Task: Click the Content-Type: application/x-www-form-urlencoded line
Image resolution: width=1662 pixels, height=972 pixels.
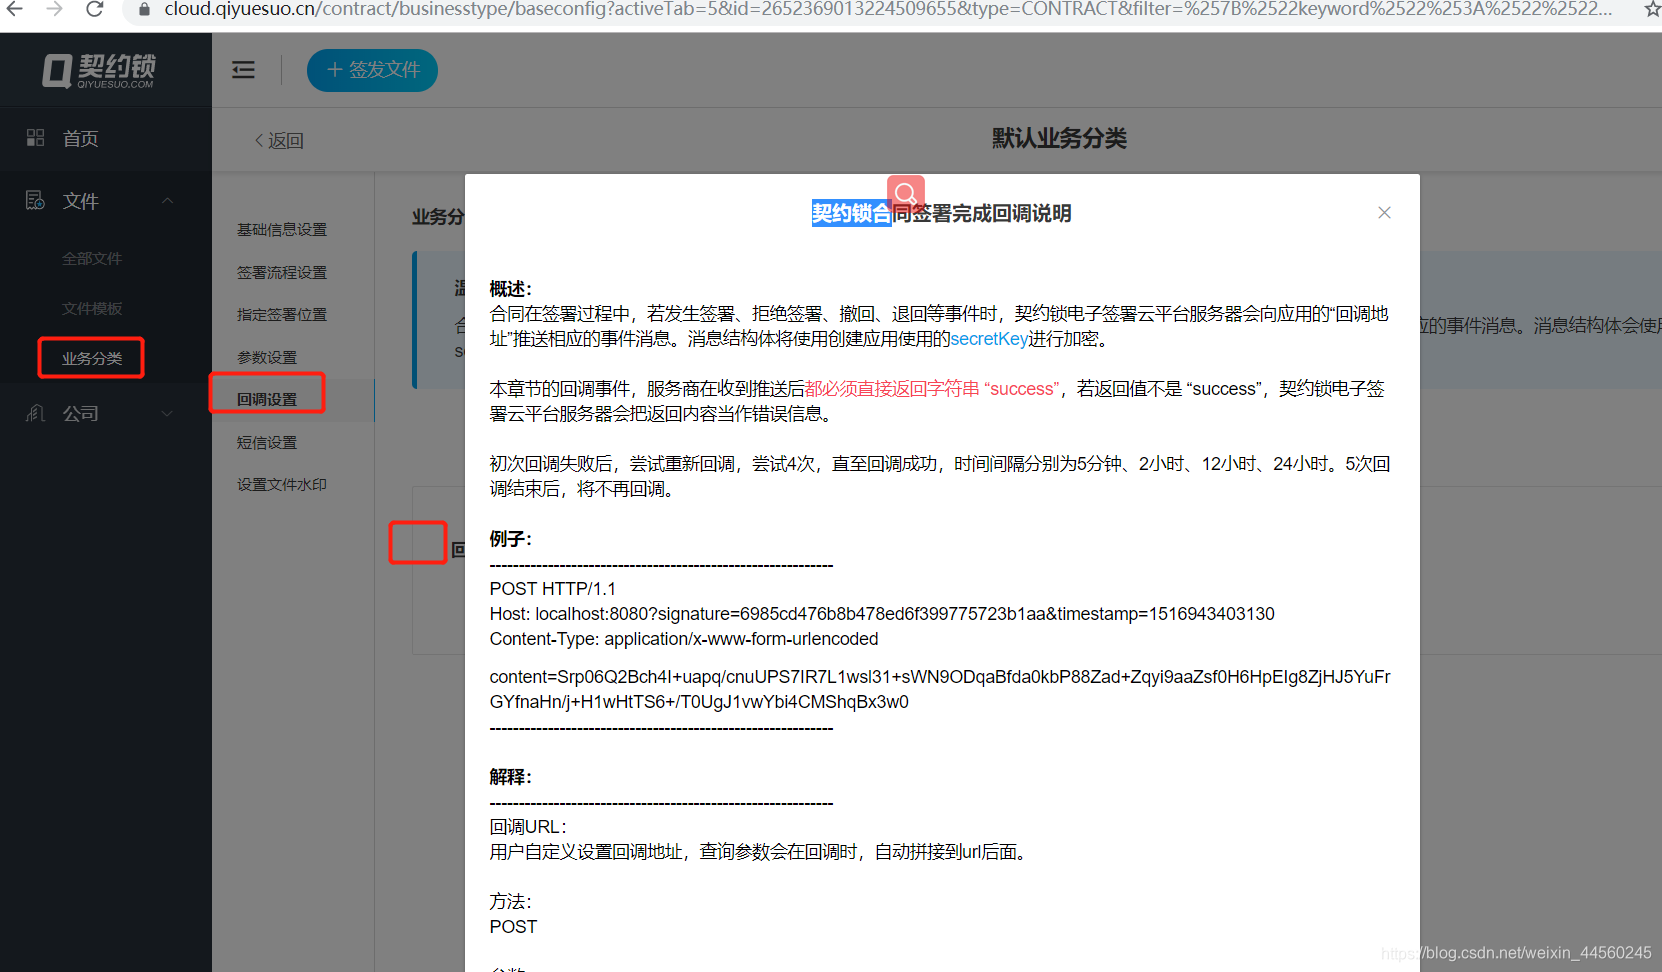Action: [684, 639]
